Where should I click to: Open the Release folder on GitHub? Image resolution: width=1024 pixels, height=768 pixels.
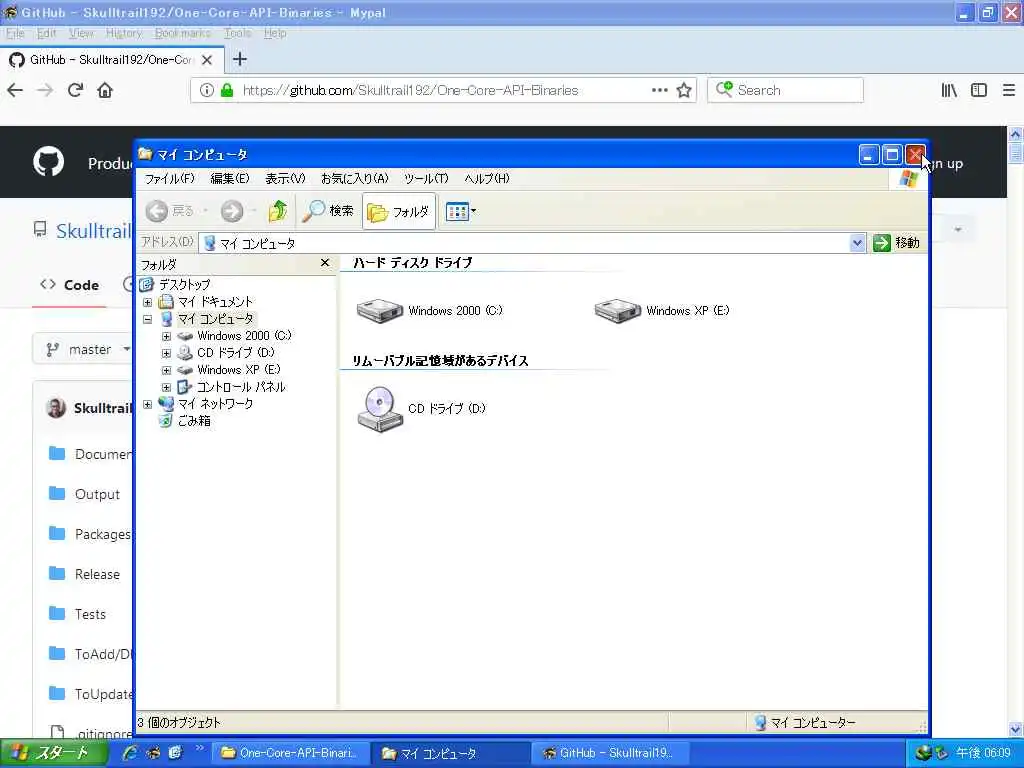(x=97, y=574)
